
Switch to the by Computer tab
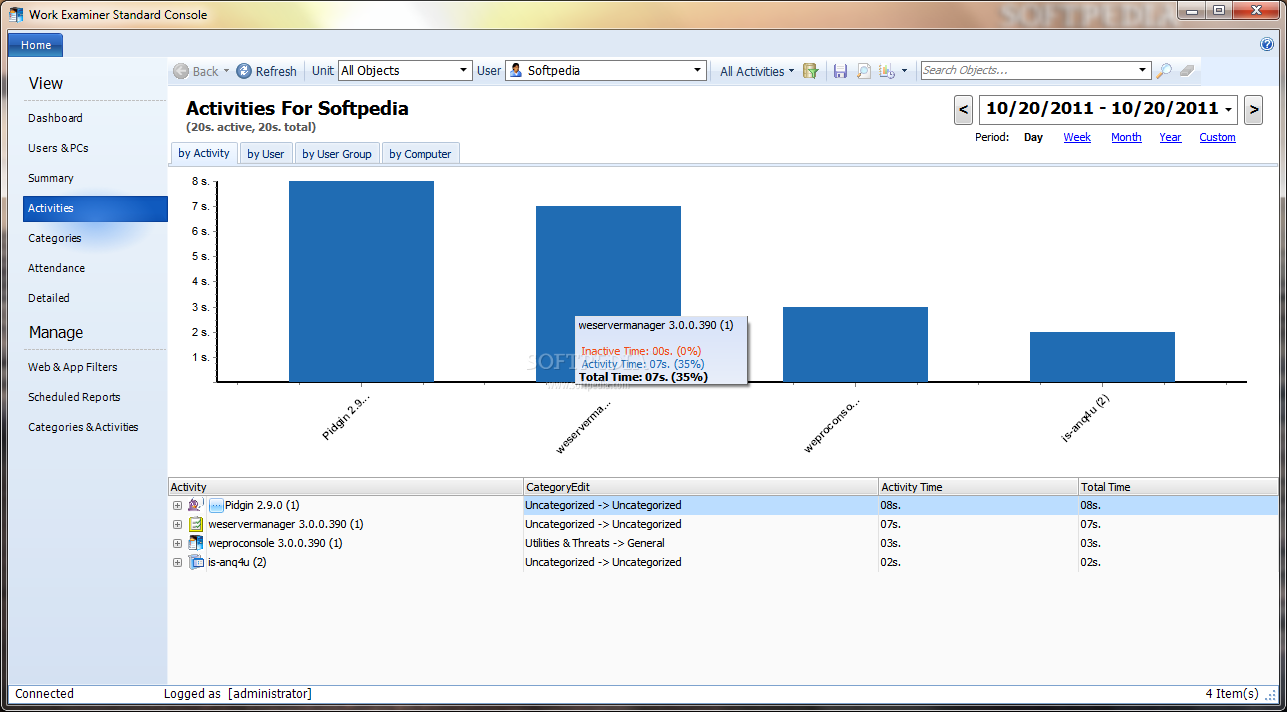pos(420,154)
